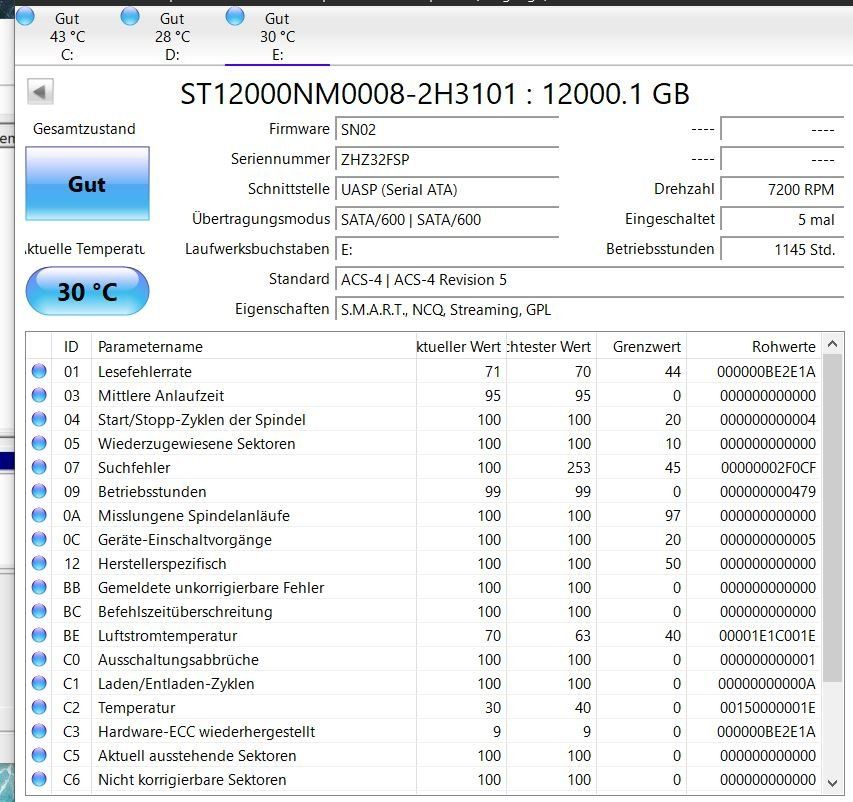
Task: Click the Grenzwert column header
Action: point(641,346)
